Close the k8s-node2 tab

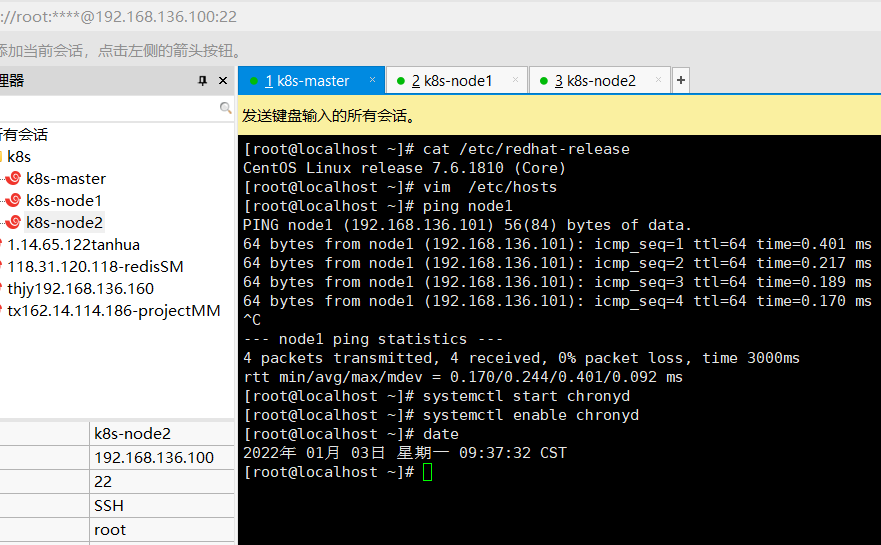tap(658, 80)
